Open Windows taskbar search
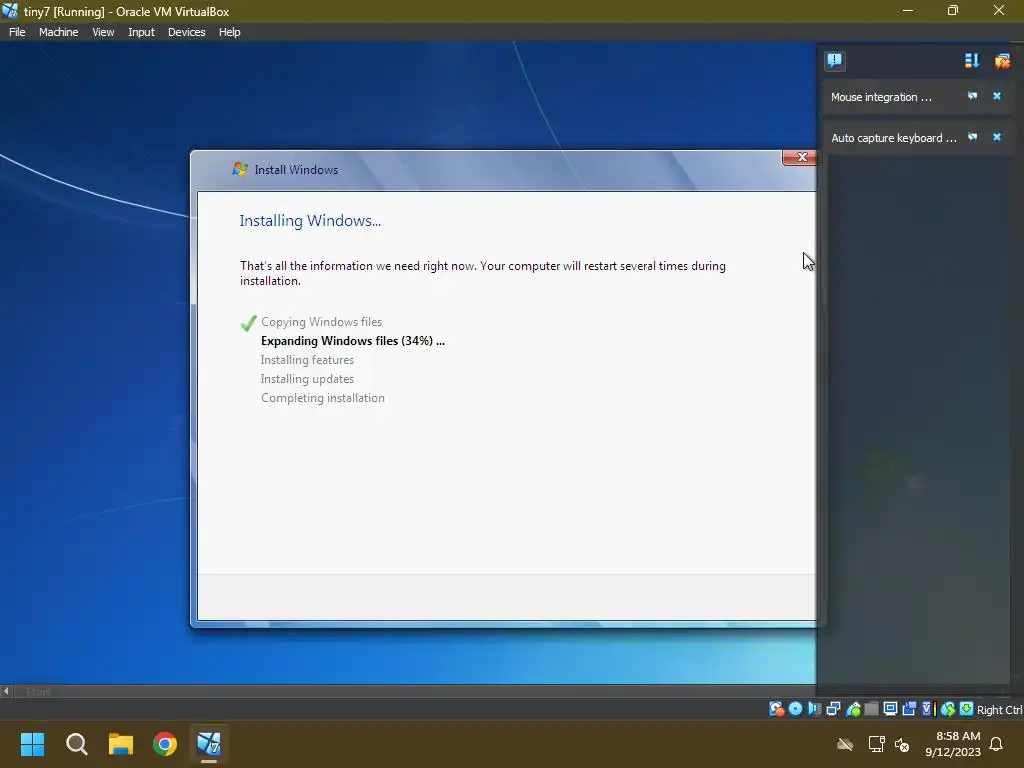Viewport: 1024px width, 768px height. [76, 744]
